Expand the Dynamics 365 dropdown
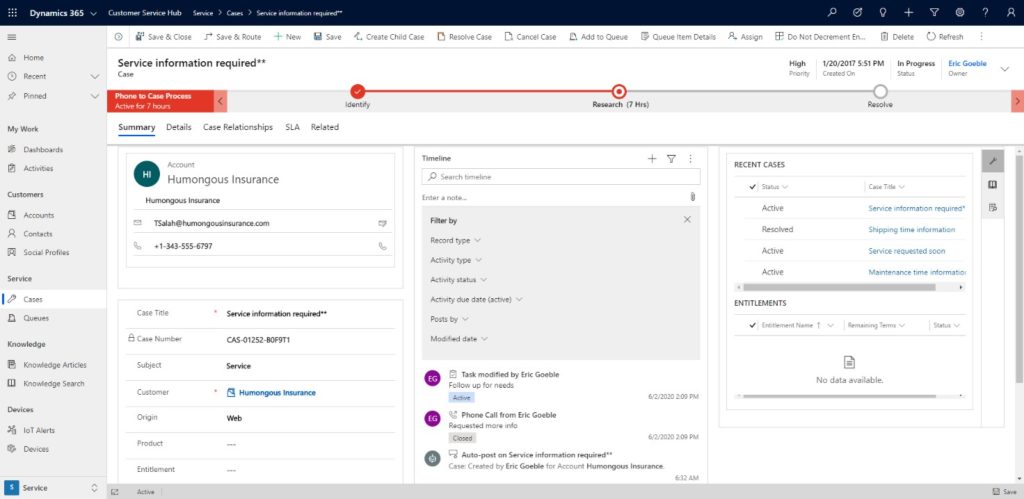The image size is (1024, 499). (93, 13)
